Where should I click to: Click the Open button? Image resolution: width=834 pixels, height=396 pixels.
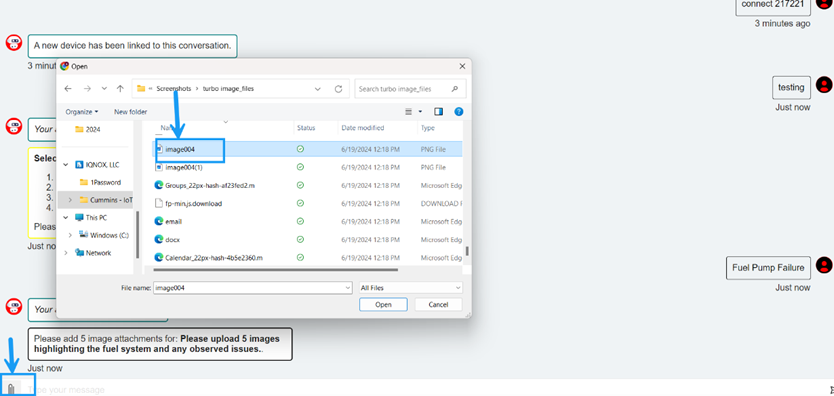(x=383, y=305)
